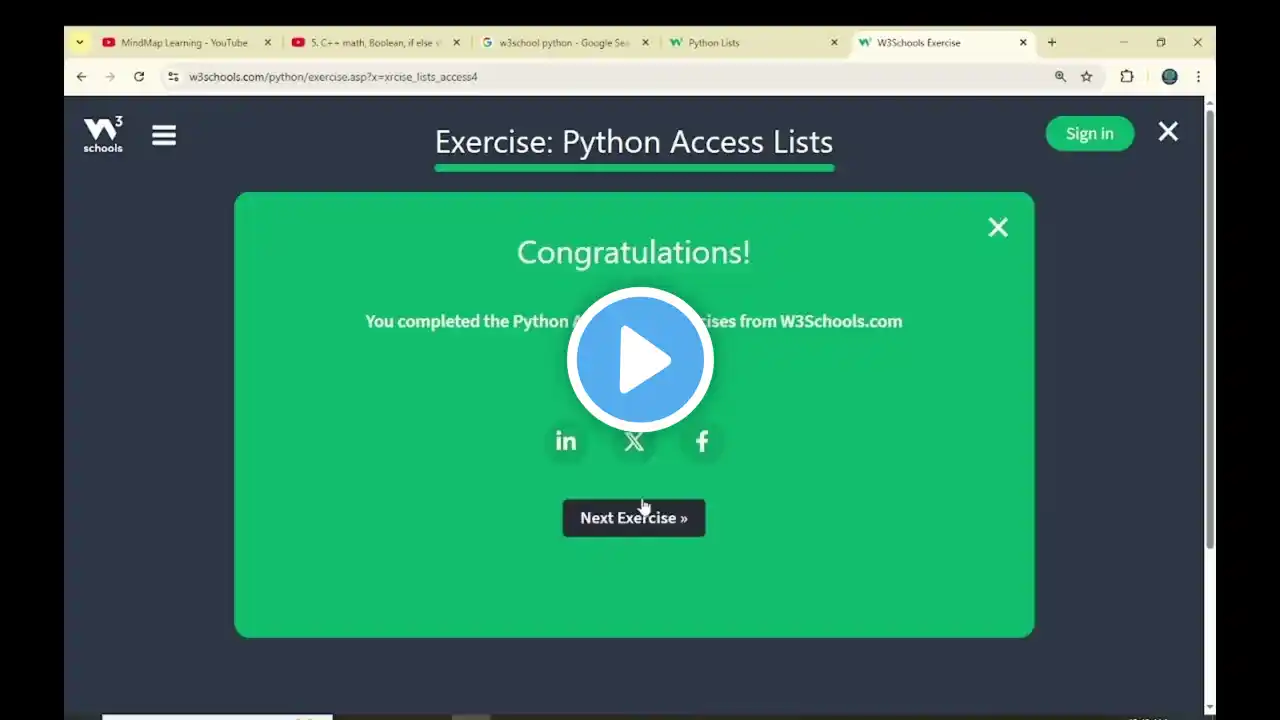1280x720 pixels.
Task: Click the "Congratulations!" heading
Action: click(x=634, y=252)
